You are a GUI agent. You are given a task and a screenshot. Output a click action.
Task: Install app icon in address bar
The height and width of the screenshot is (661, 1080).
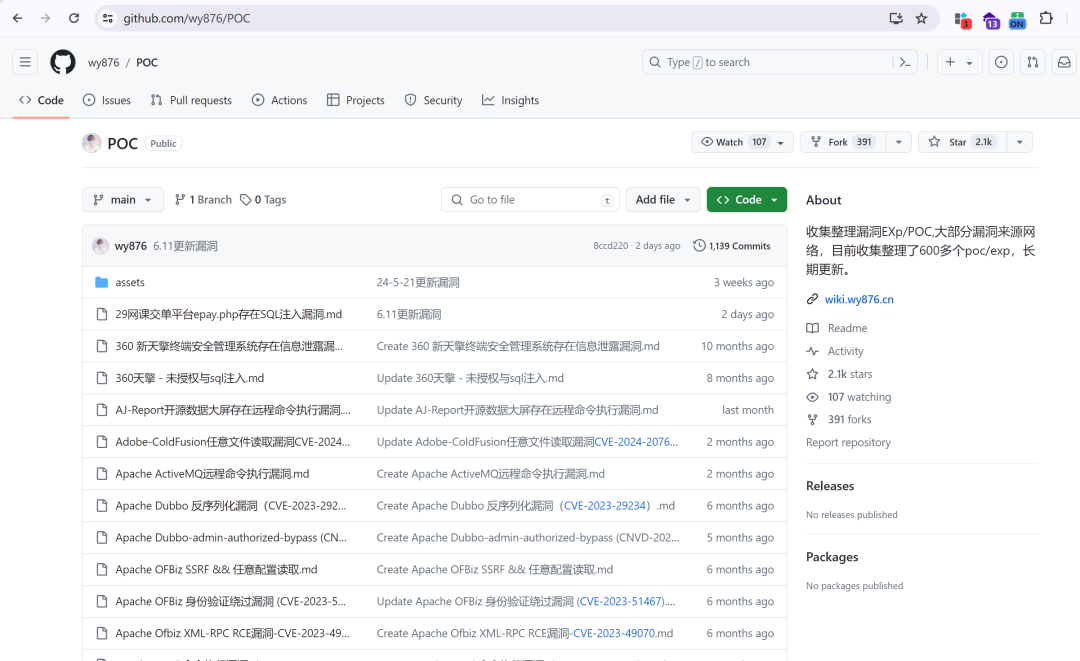pyautogui.click(x=895, y=19)
